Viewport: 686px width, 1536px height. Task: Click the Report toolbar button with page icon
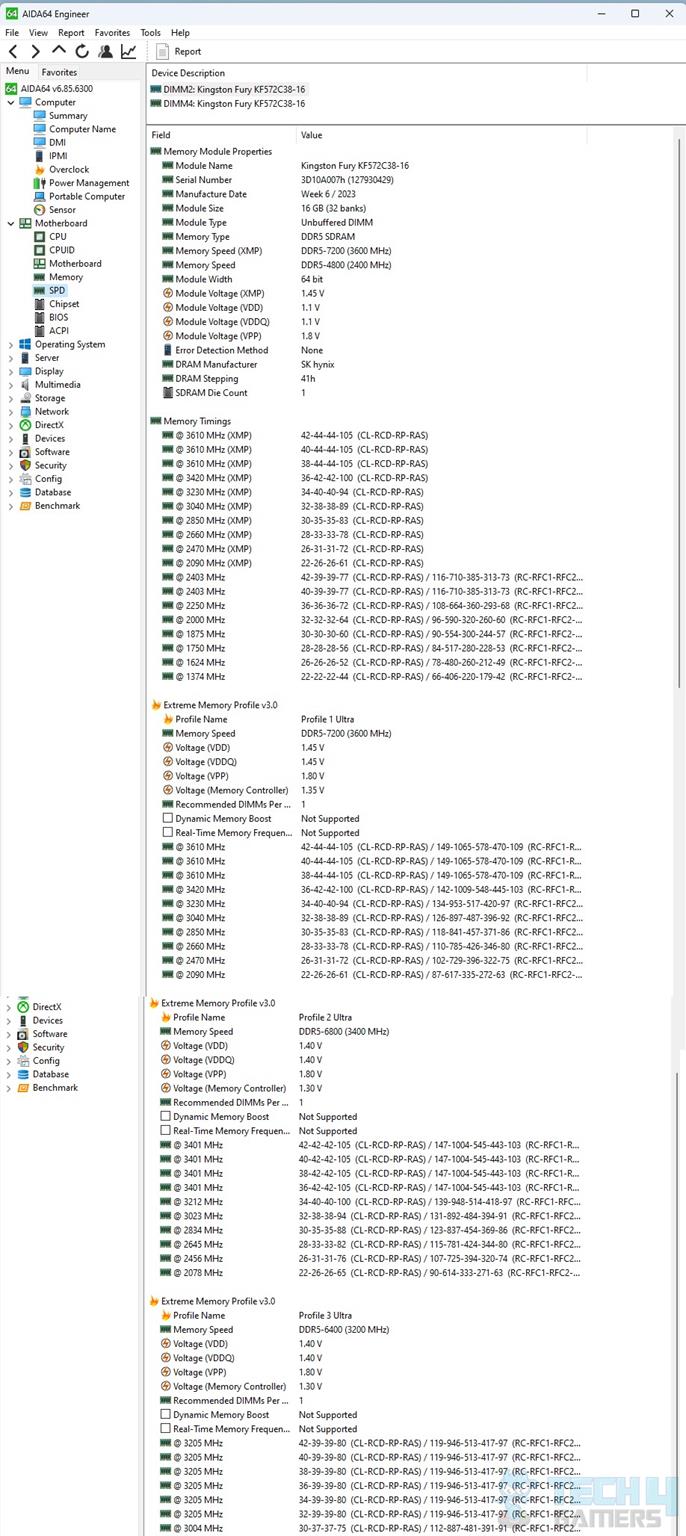(x=179, y=51)
